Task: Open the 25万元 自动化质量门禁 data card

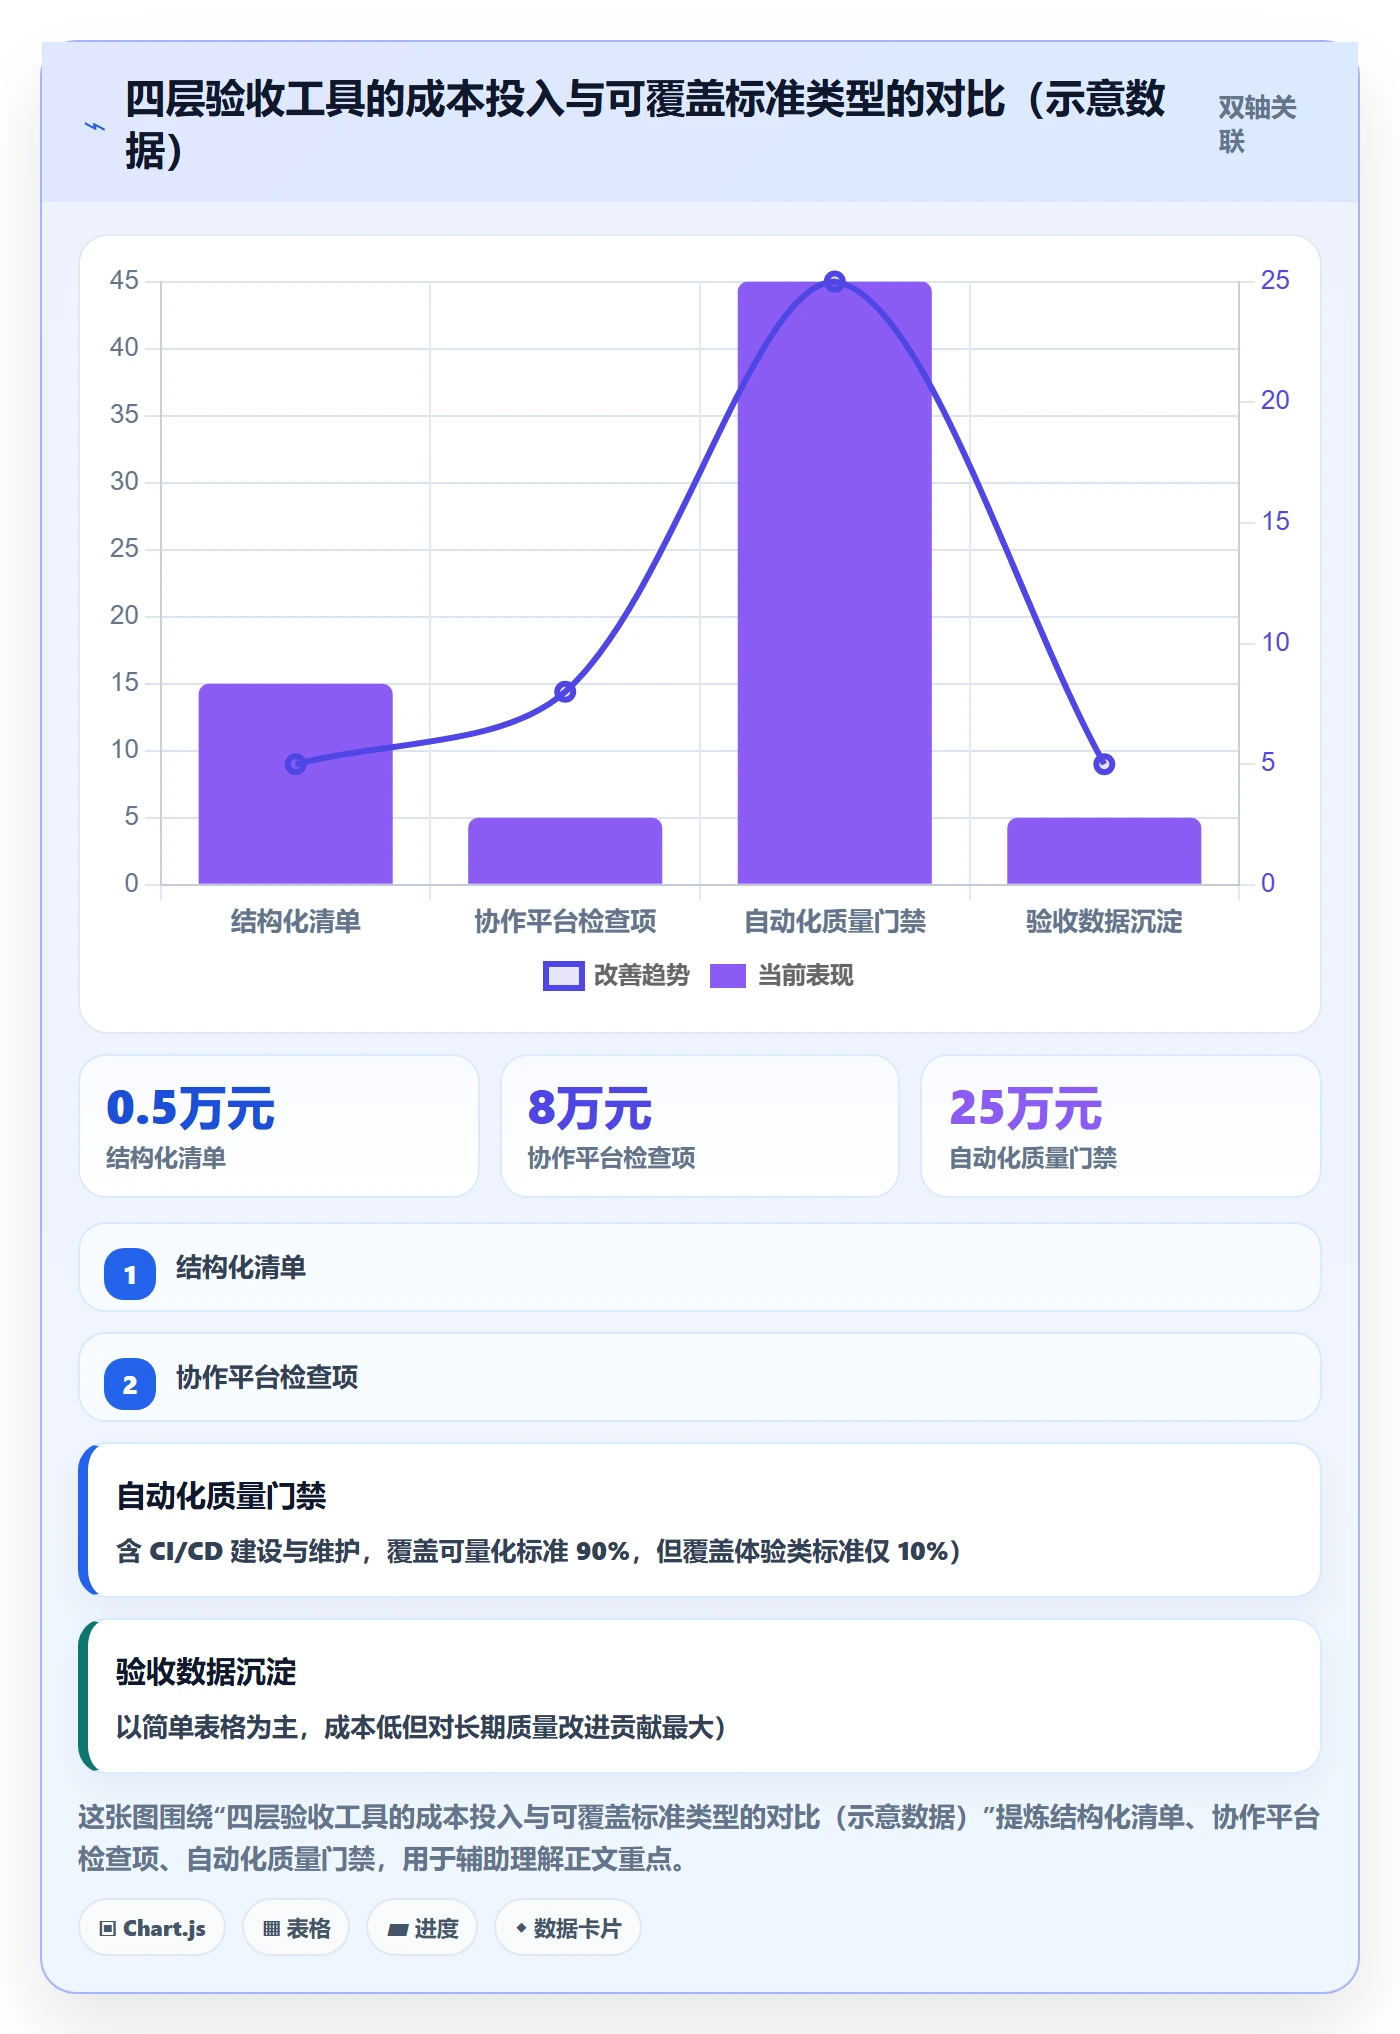Action: [x=1121, y=1126]
